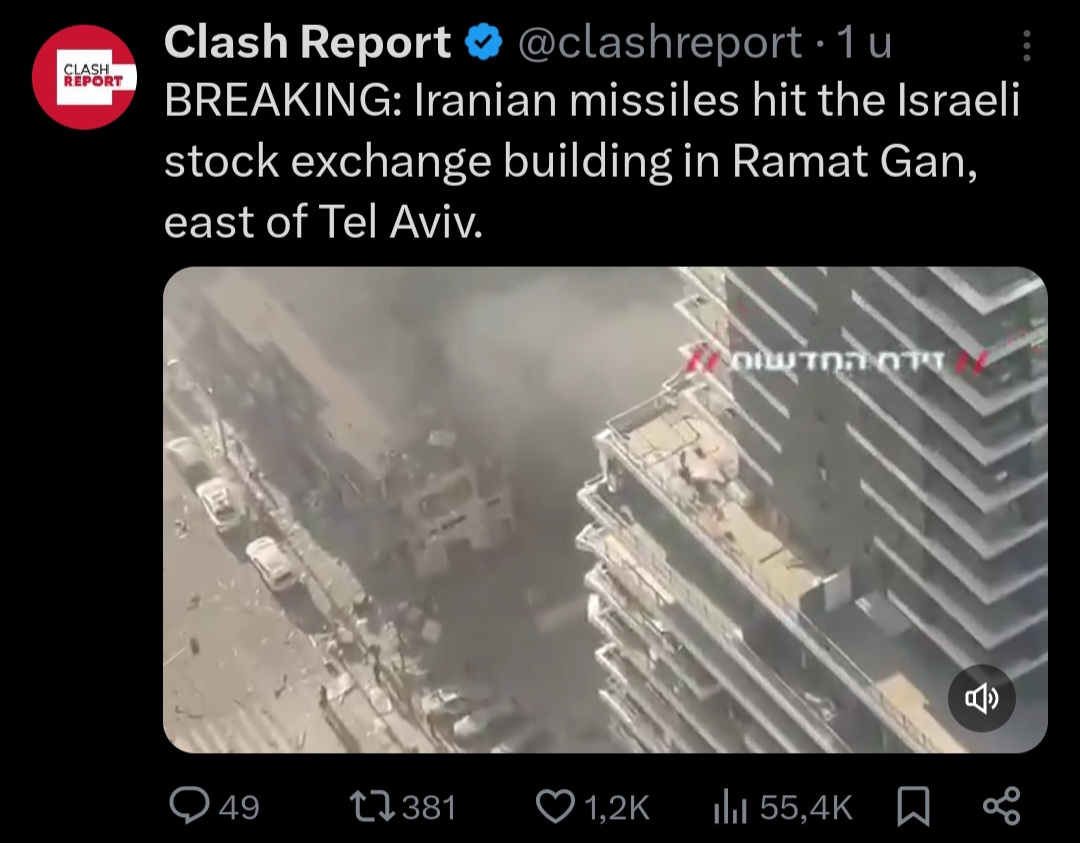1080x843 pixels.
Task: Visit the @clashreport handle link
Action: 659,43
